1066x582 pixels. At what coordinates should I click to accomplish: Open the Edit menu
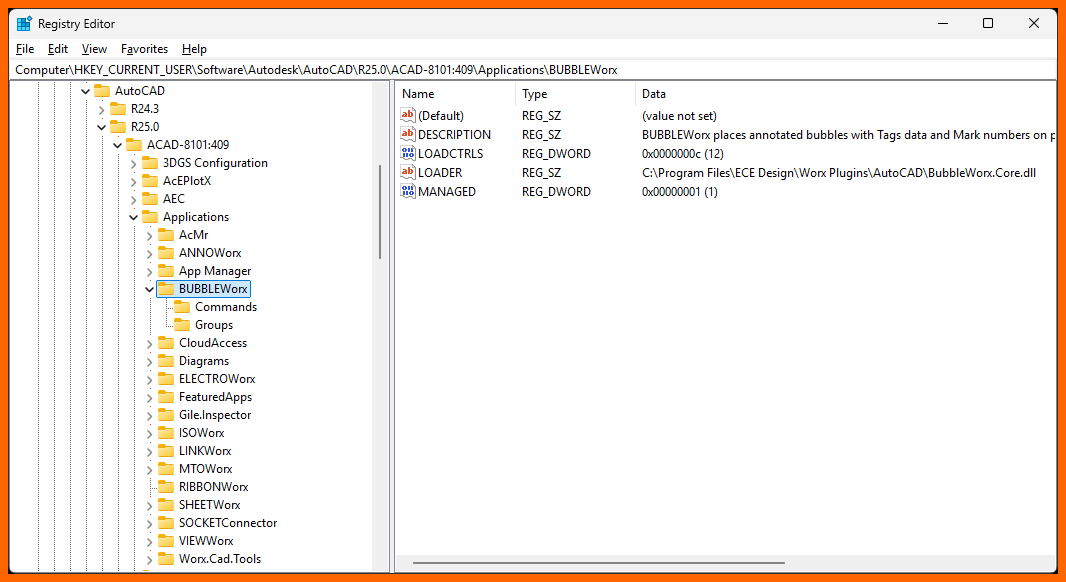click(58, 49)
